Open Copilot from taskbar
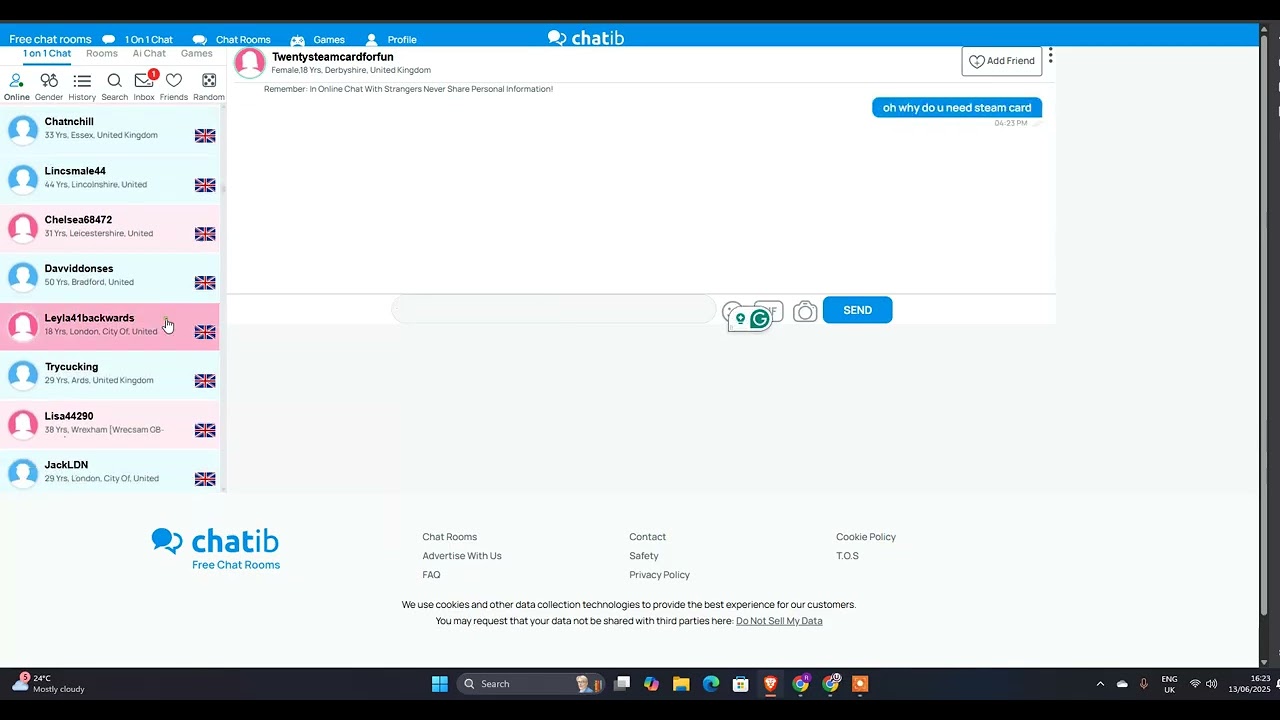The width and height of the screenshot is (1280, 720). [652, 684]
